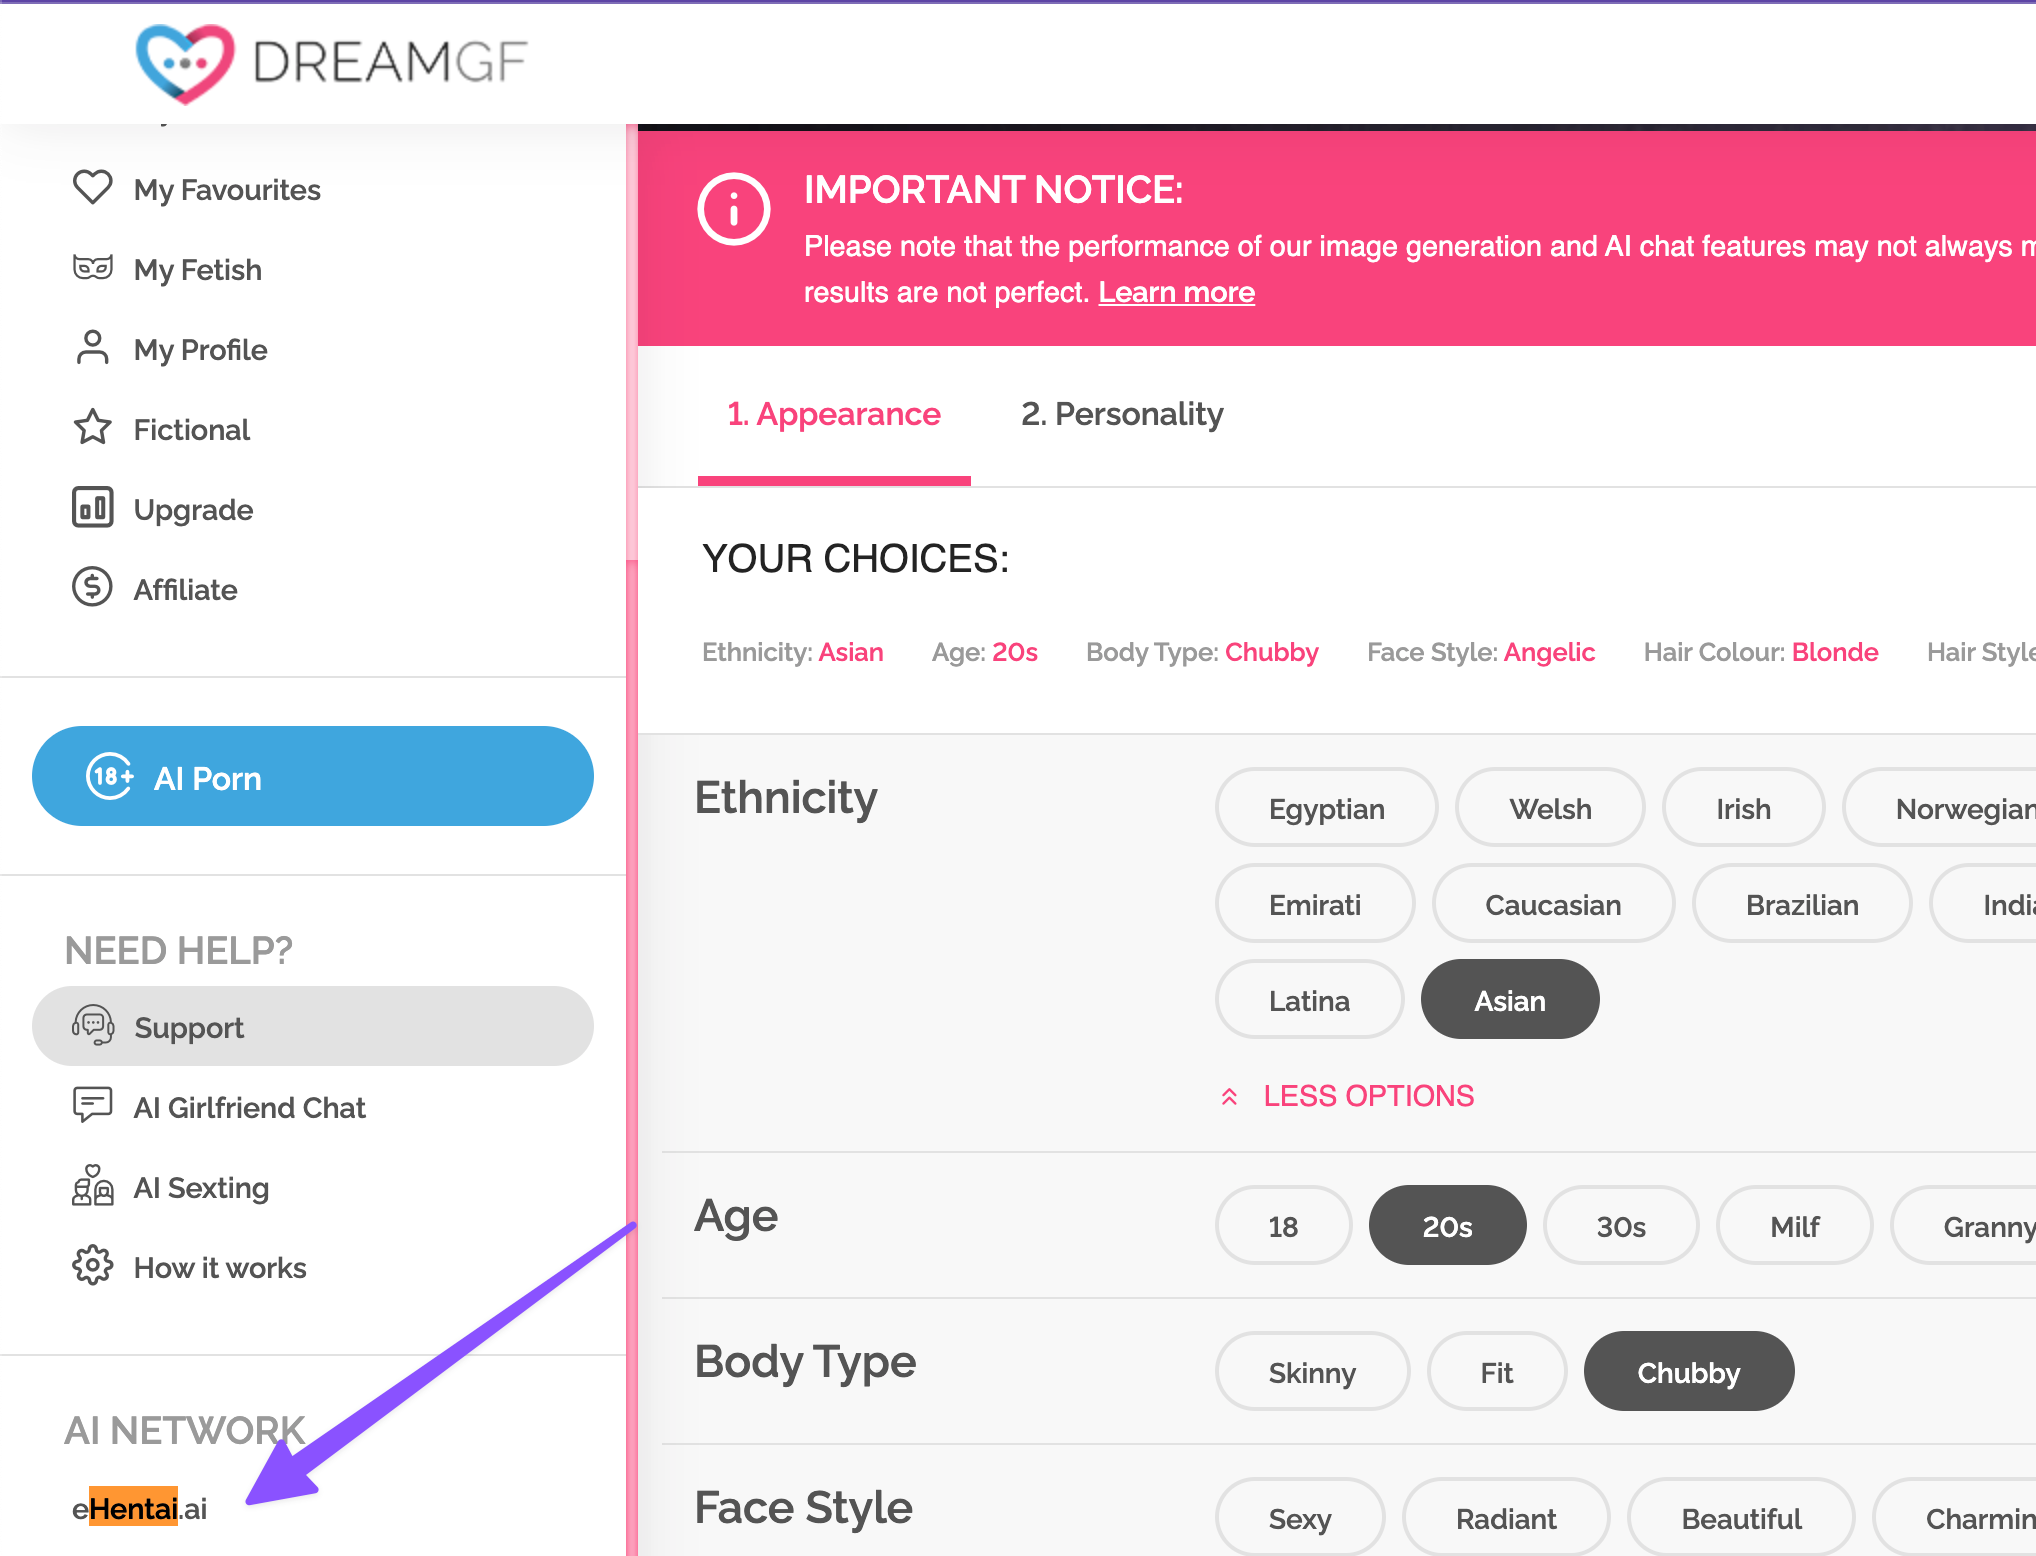
Task: Open the Learn more notice link
Action: [x=1176, y=292]
